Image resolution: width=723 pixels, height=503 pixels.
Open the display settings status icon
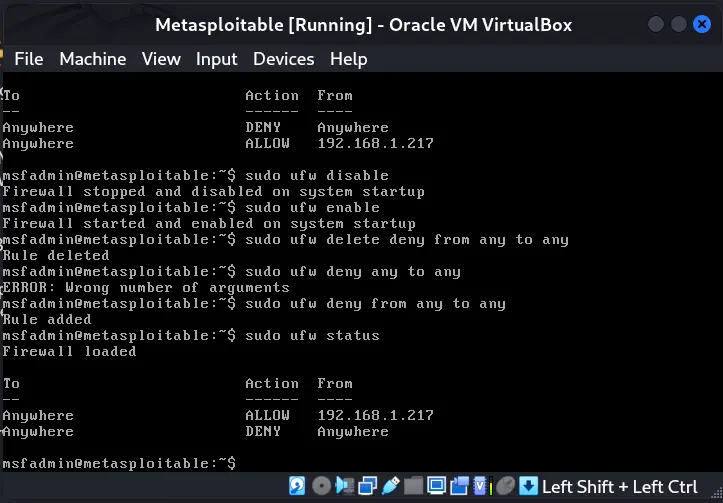(437, 486)
